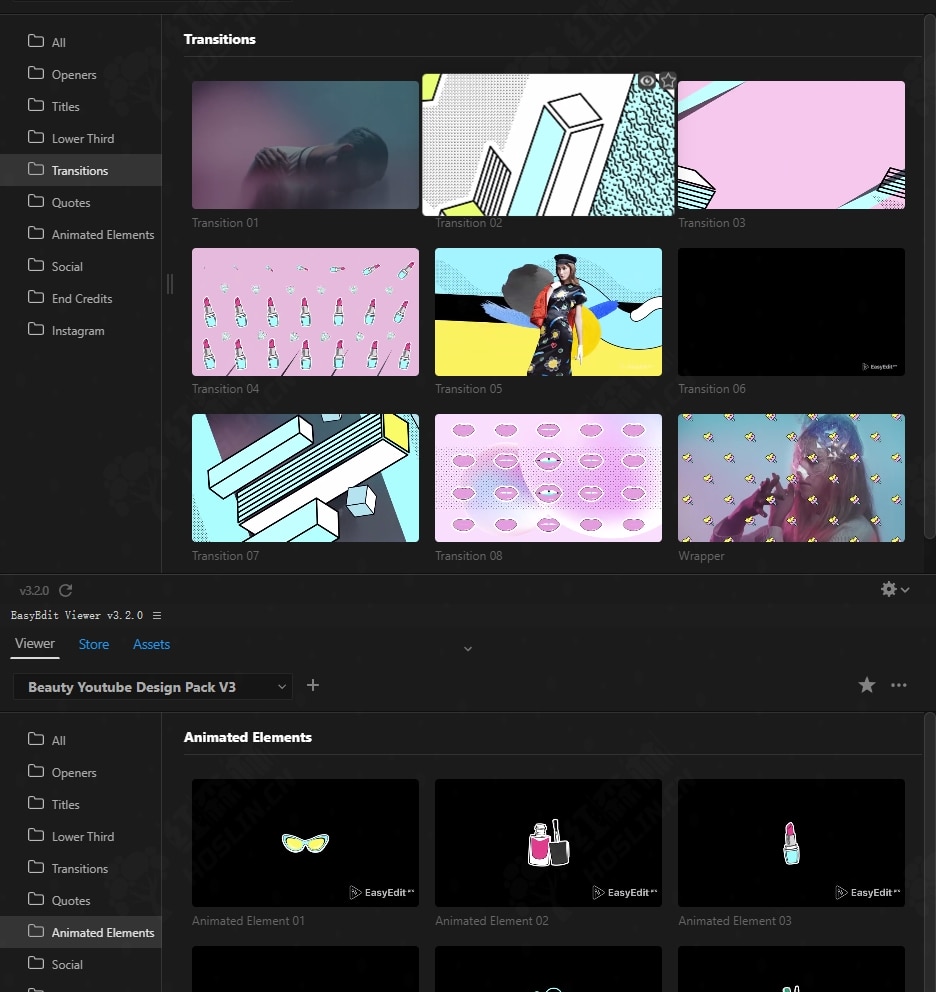
Task: Click the Transition 06 caption text
Action: pyautogui.click(x=712, y=388)
